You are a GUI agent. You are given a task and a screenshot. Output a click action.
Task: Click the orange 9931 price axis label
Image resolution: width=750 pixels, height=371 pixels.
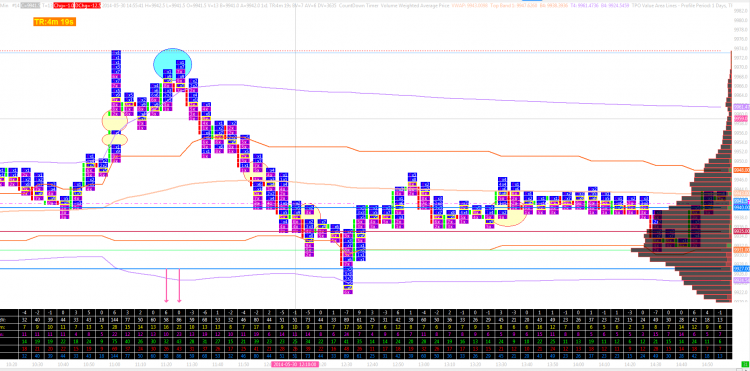[741, 250]
